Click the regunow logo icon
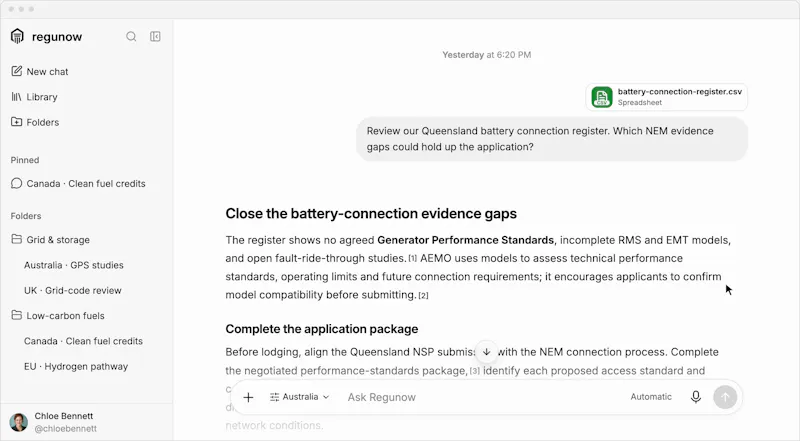The height and width of the screenshot is (441, 800). pyautogui.click(x=17, y=36)
